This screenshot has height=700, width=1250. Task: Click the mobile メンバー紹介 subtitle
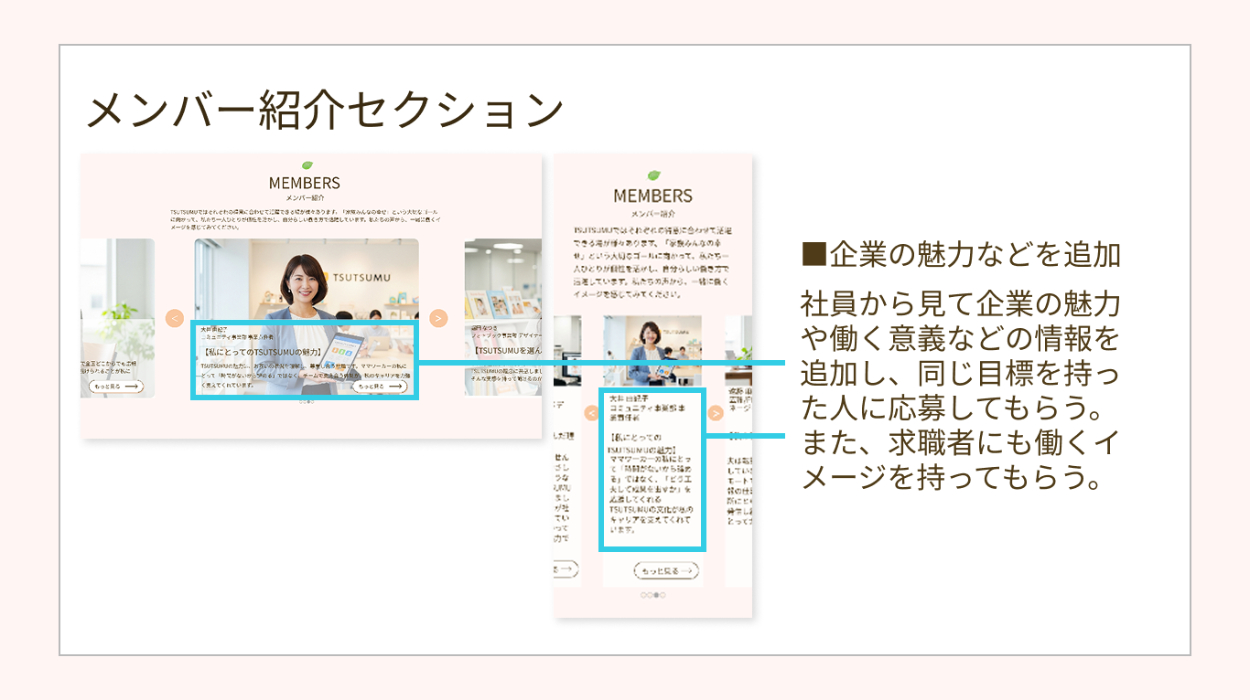click(x=653, y=214)
